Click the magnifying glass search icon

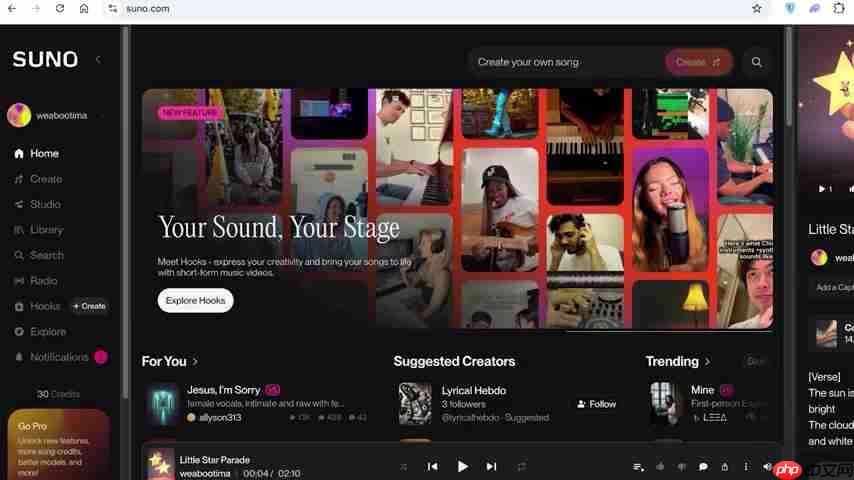[757, 62]
